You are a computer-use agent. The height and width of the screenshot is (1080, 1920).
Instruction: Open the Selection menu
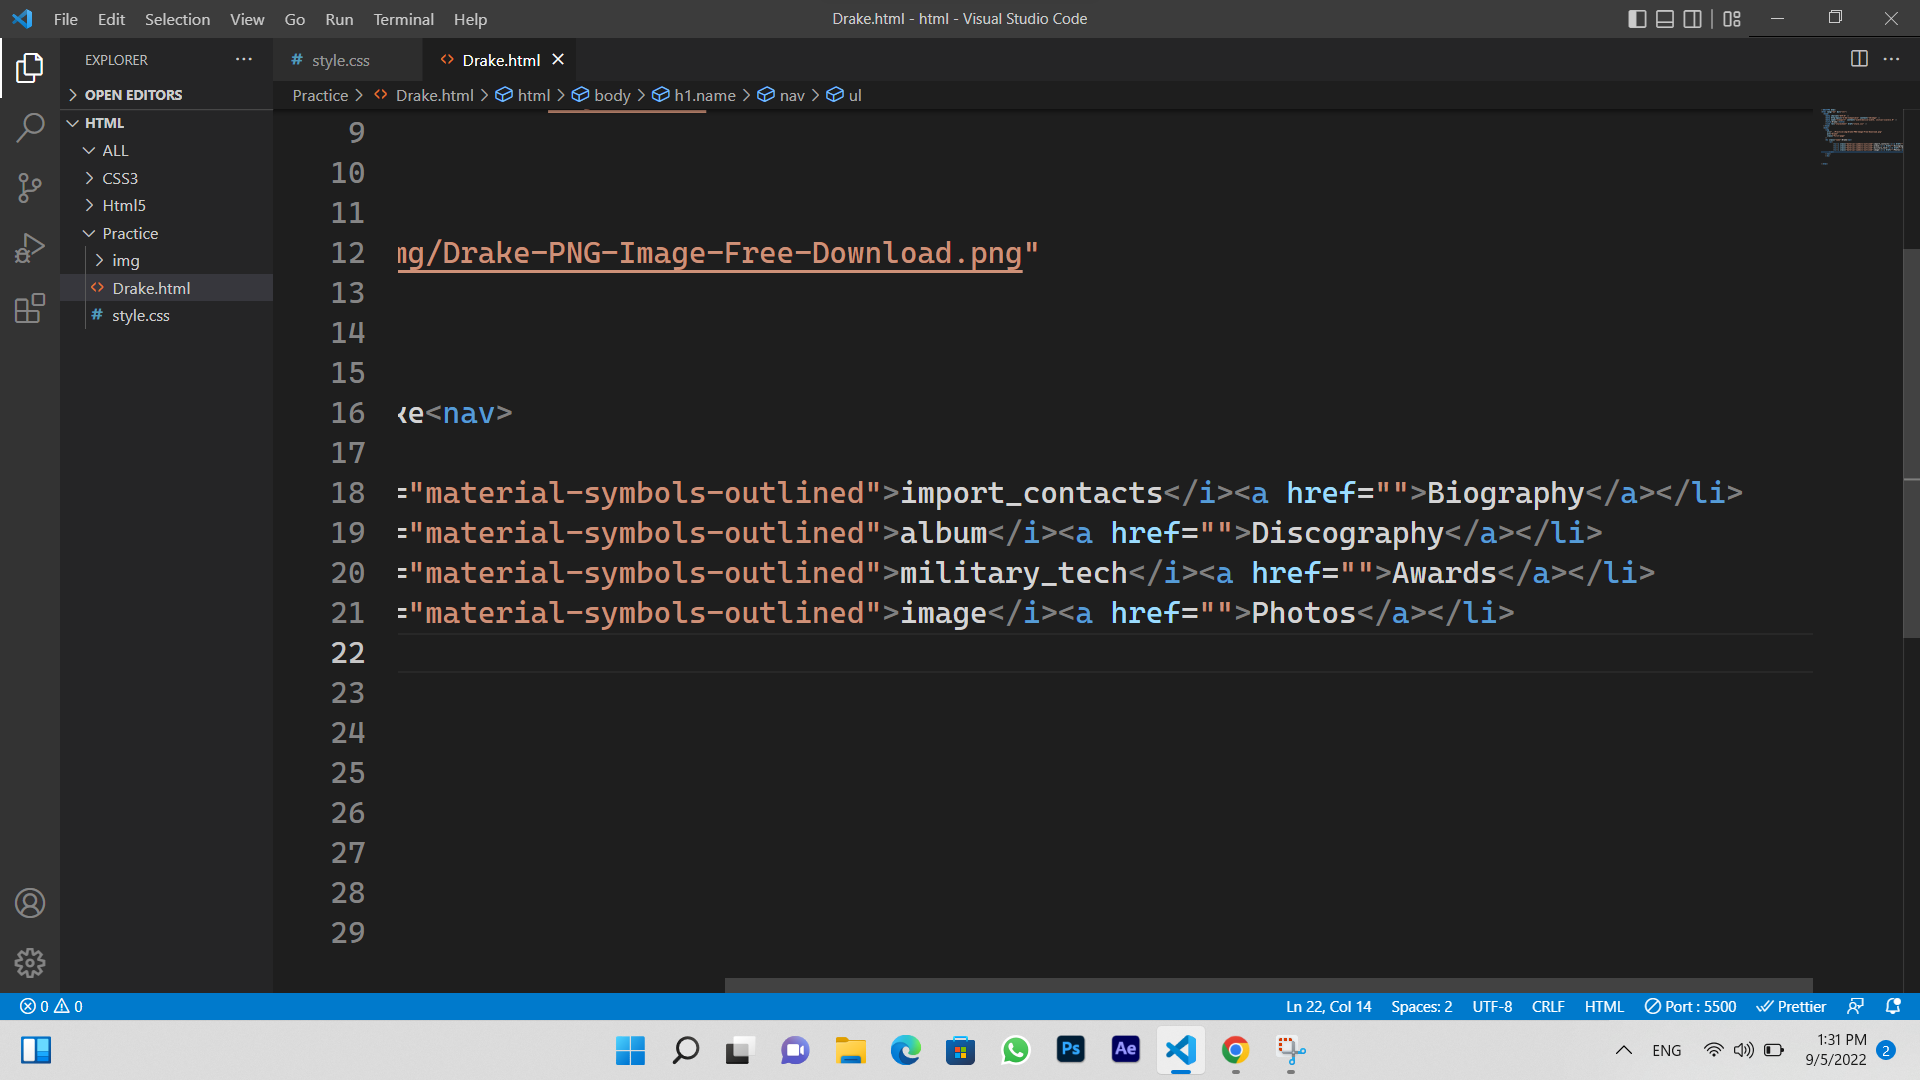coord(177,19)
